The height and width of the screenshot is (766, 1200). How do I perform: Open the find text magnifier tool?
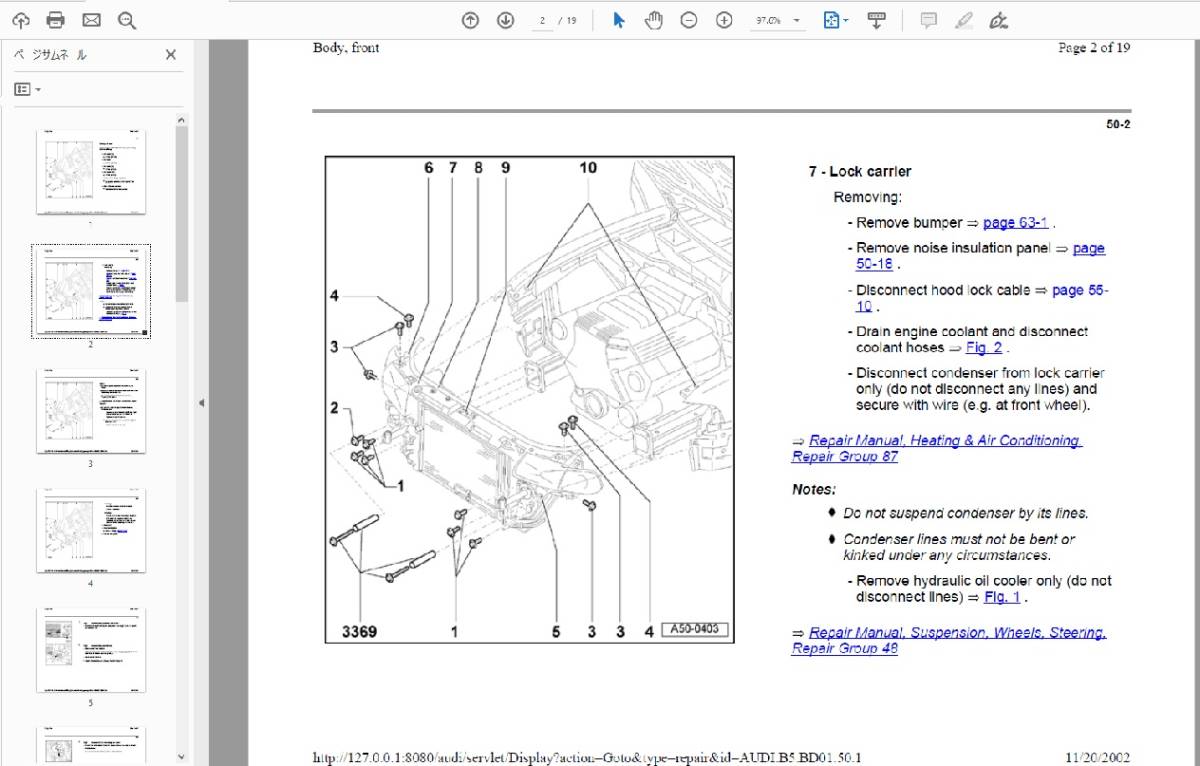[x=126, y=20]
